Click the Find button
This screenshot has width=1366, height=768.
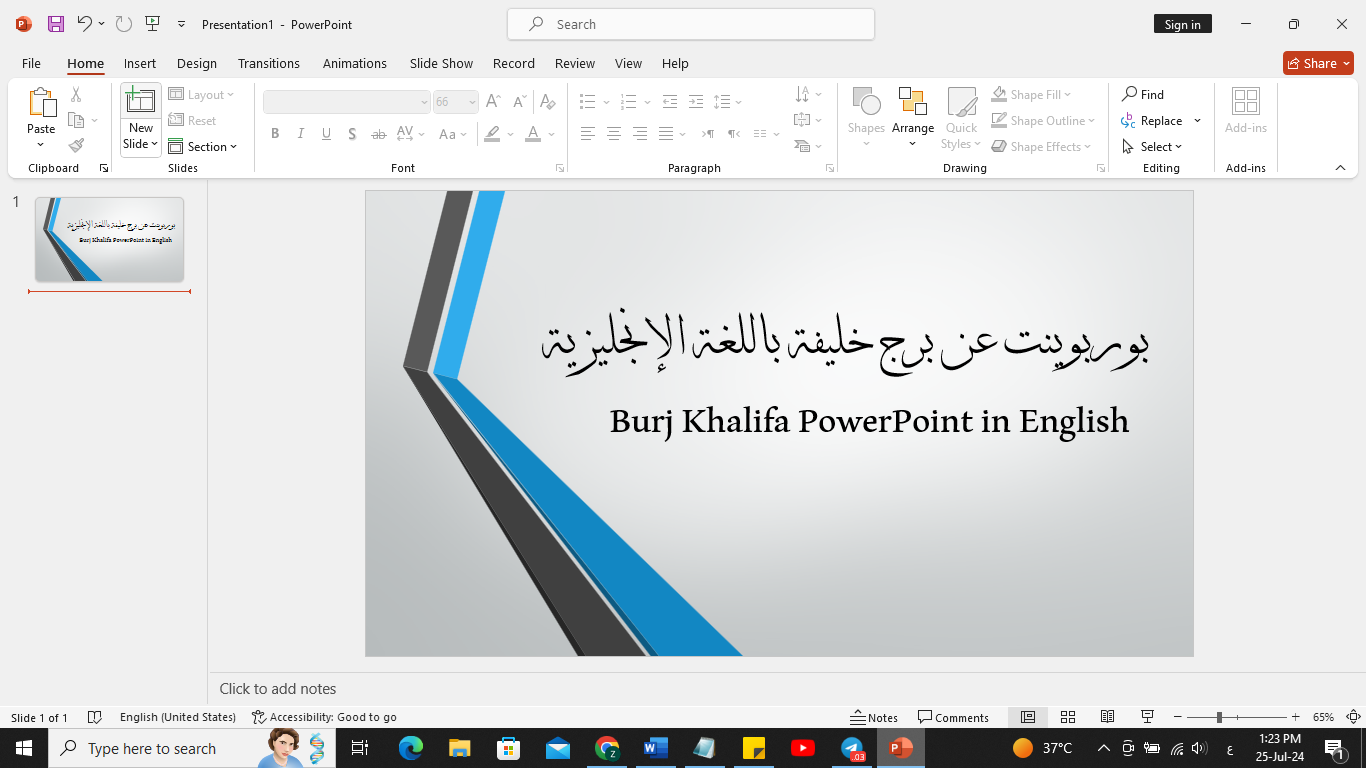pyautogui.click(x=1143, y=95)
